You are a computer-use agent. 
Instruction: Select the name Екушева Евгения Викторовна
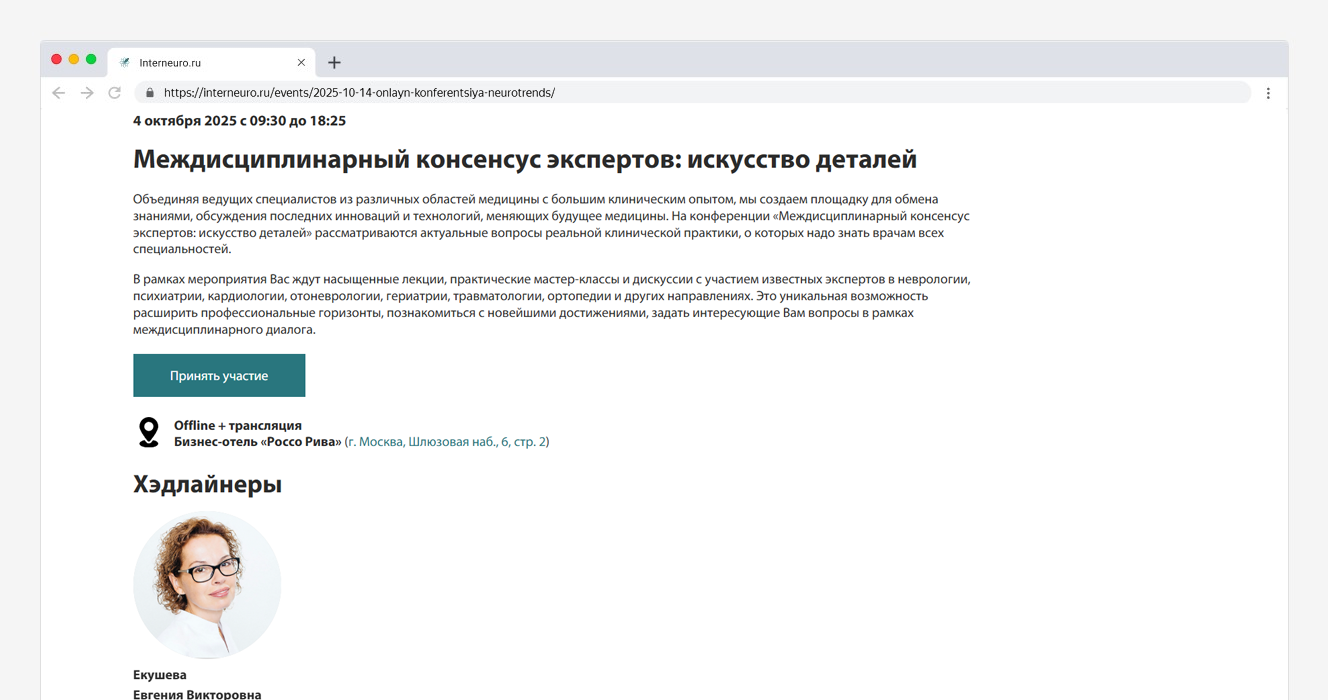(197, 683)
